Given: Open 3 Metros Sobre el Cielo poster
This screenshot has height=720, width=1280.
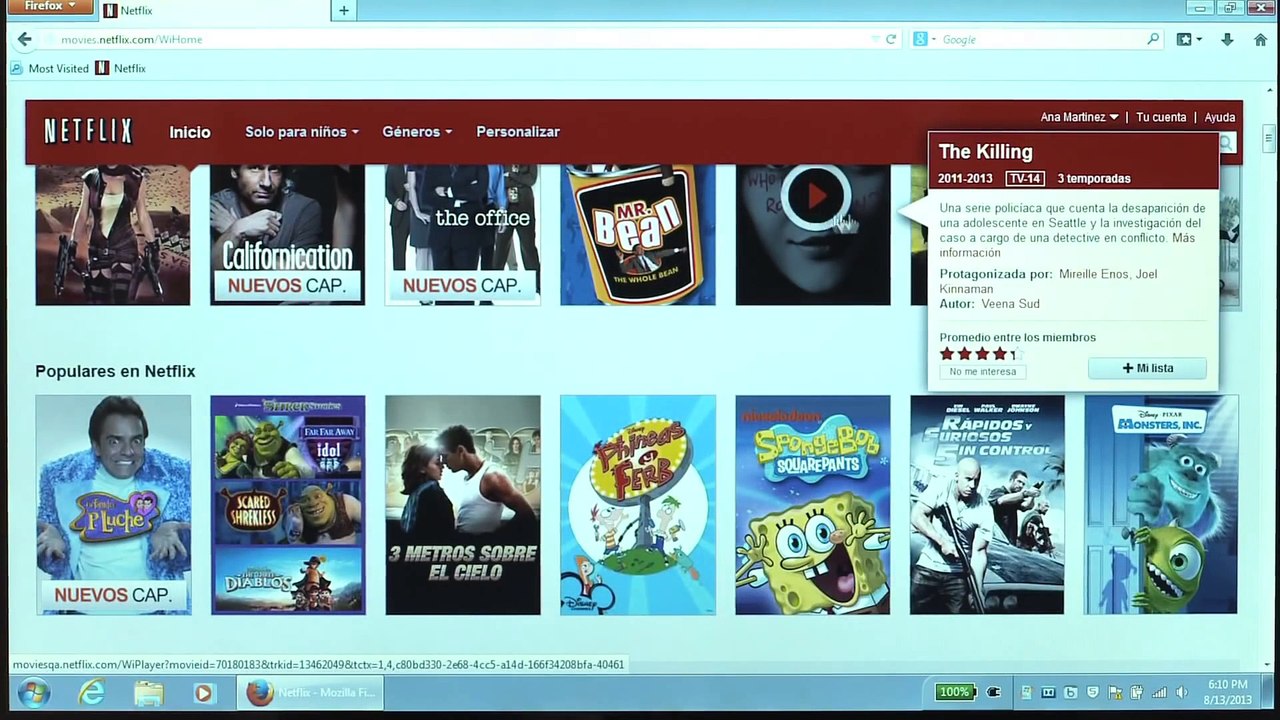Looking at the screenshot, I should click(463, 505).
